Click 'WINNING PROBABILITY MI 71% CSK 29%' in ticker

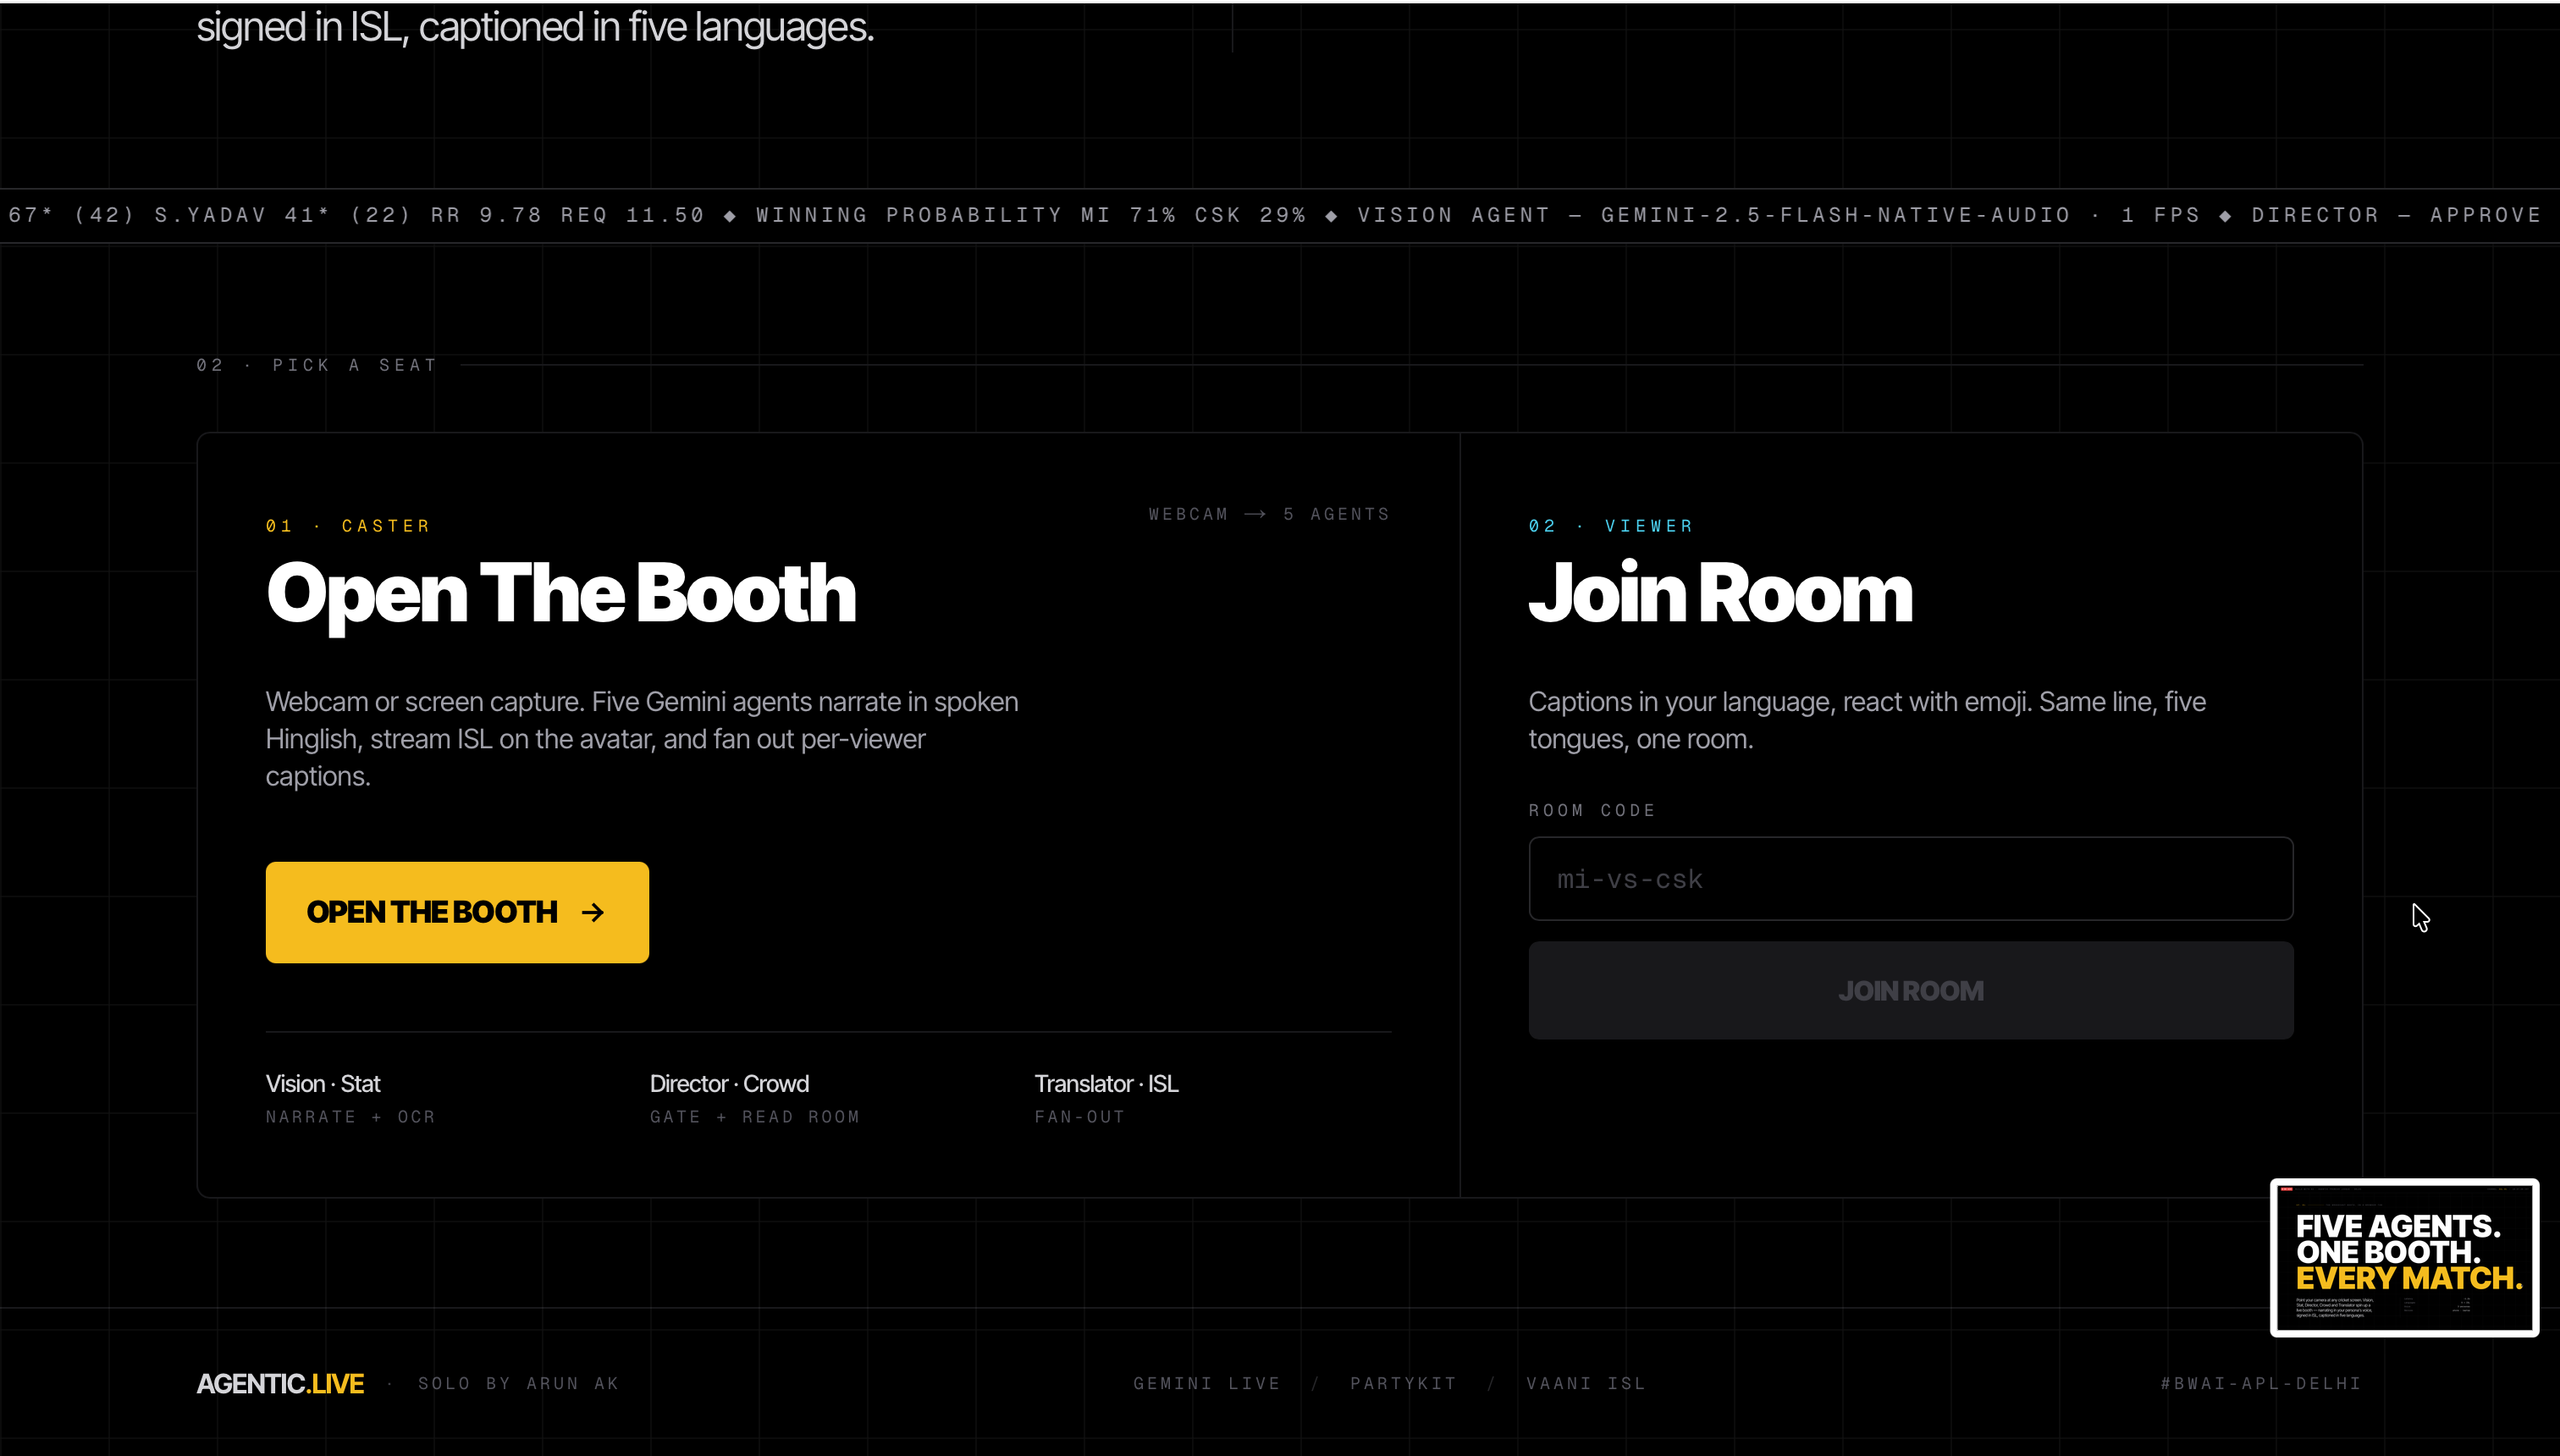coord(1031,215)
